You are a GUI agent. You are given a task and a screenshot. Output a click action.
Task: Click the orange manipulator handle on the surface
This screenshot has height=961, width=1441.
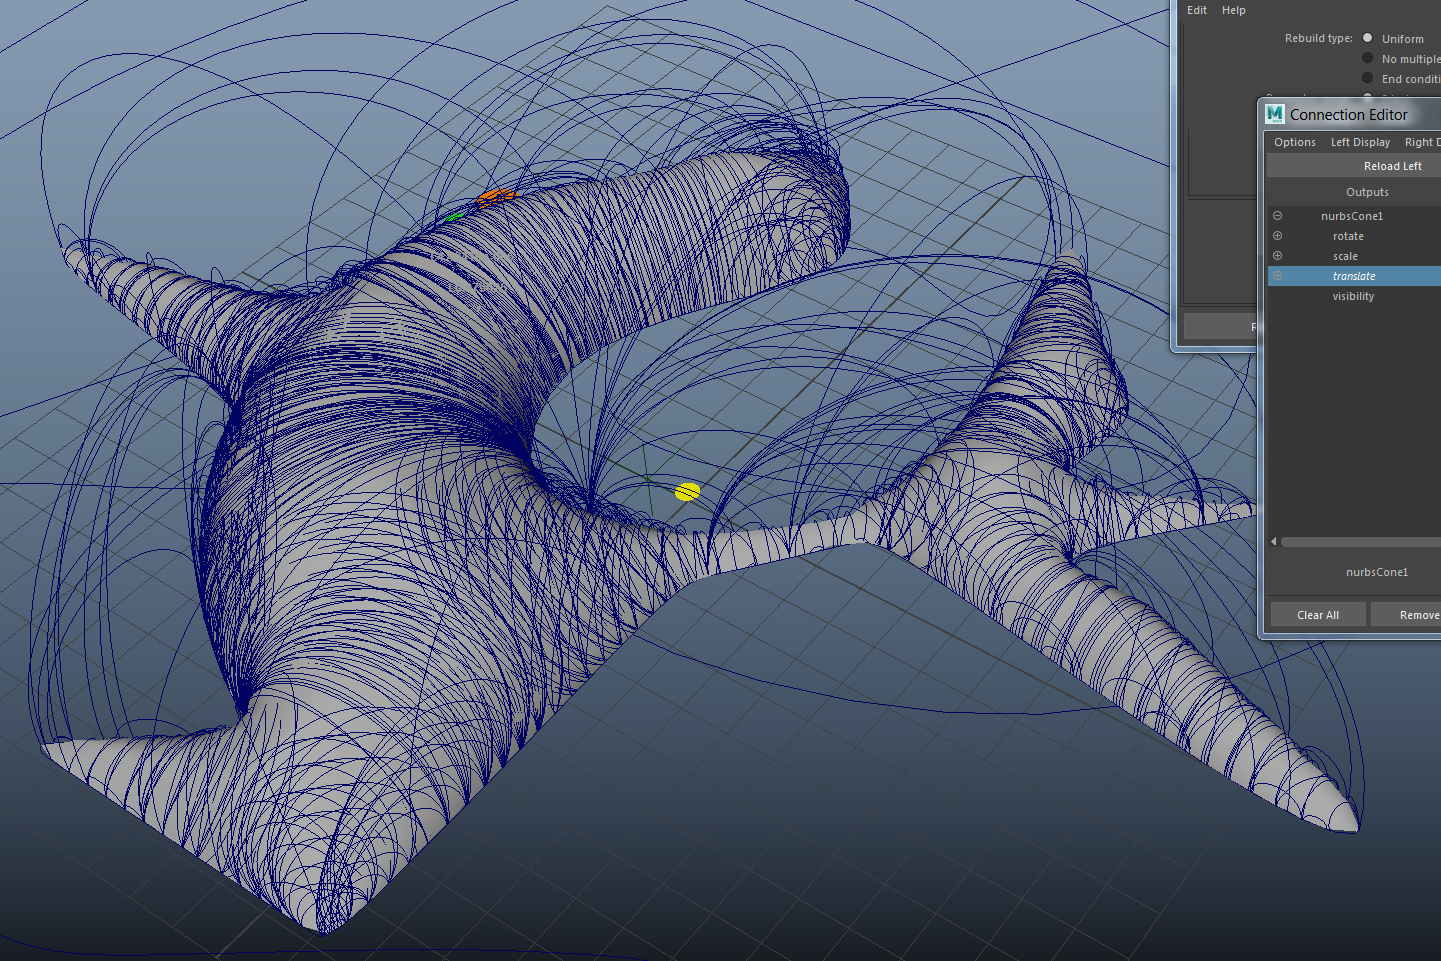(496, 197)
